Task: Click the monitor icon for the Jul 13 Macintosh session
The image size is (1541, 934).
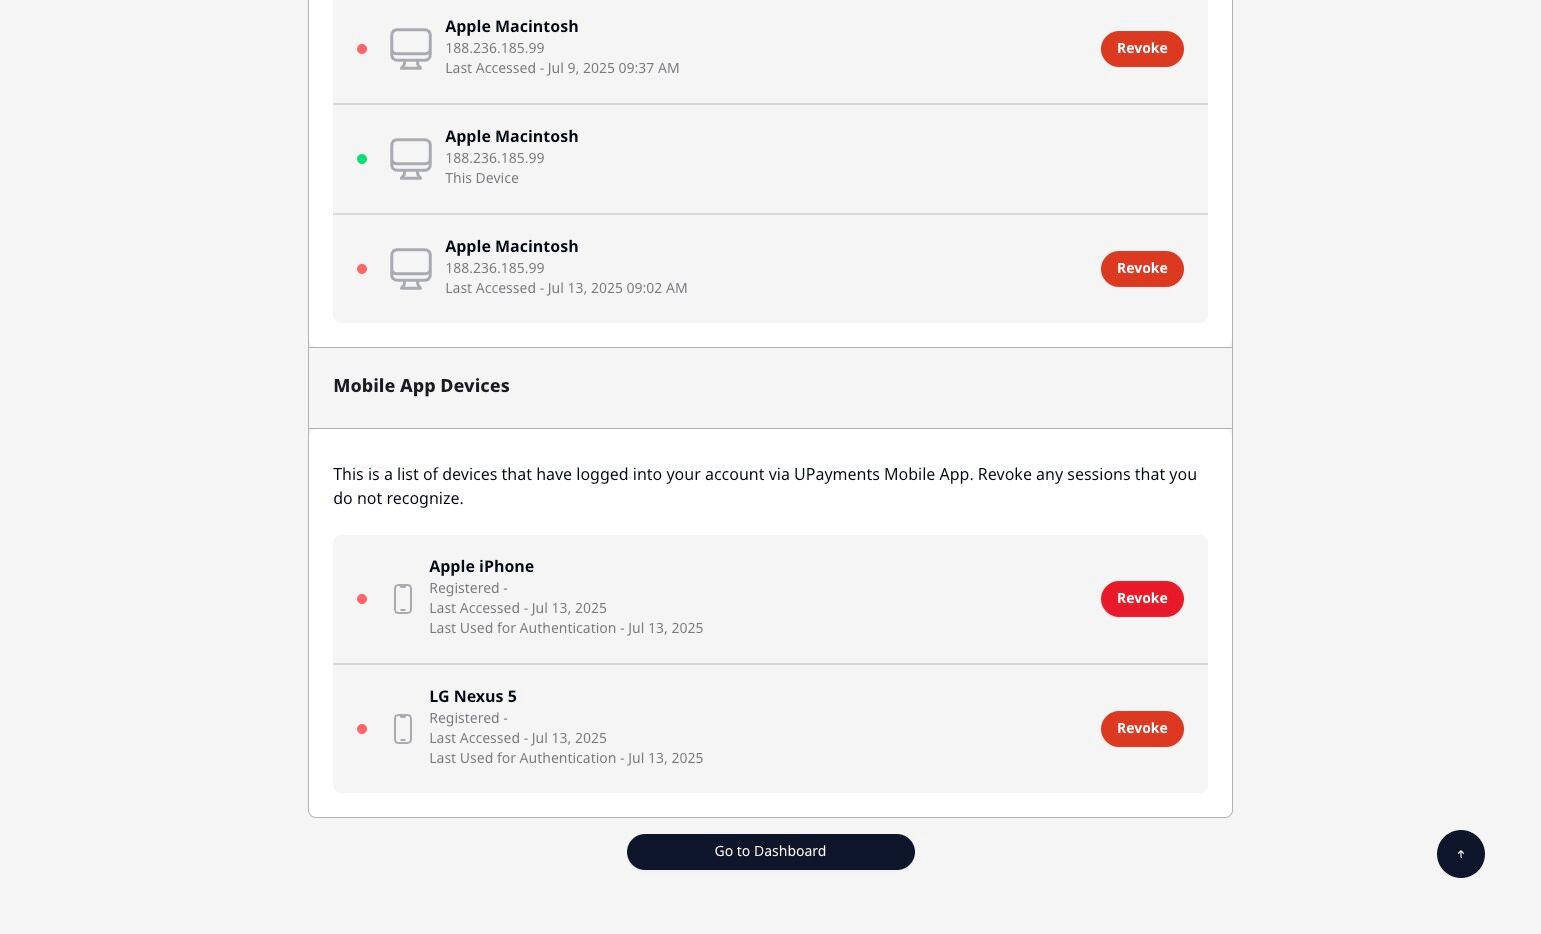Action: tap(410, 269)
